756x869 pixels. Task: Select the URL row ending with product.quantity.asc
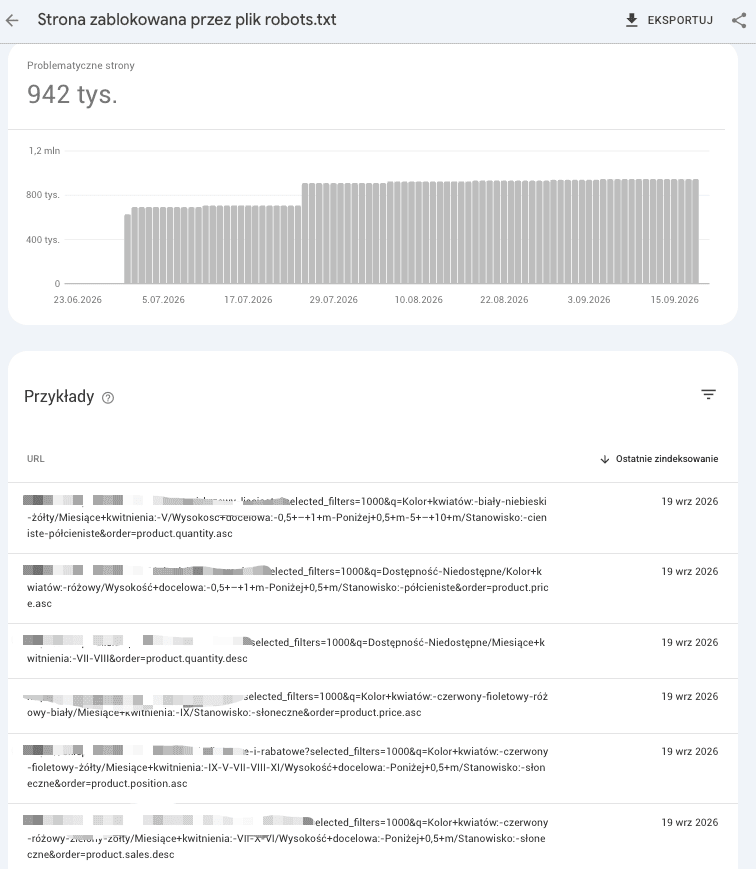coord(372,518)
